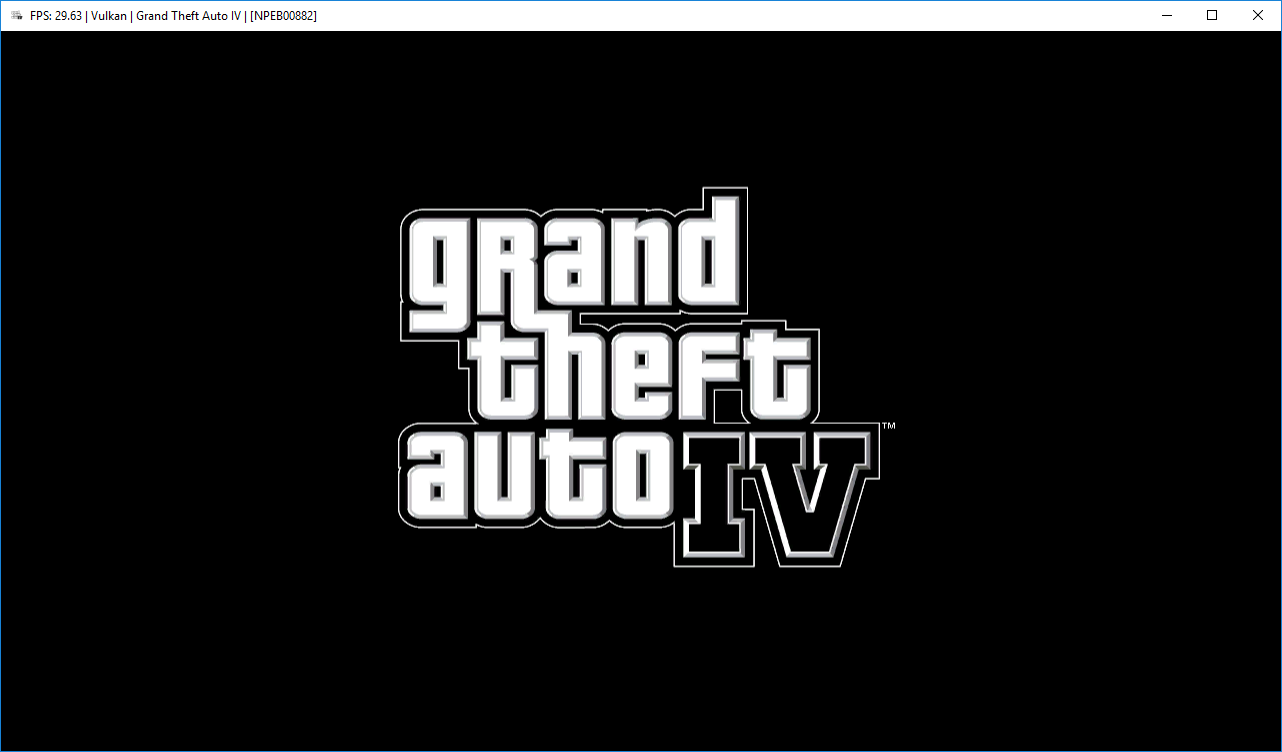
Task: Click the "FPS: 29.63" title bar text
Action: click(55, 16)
